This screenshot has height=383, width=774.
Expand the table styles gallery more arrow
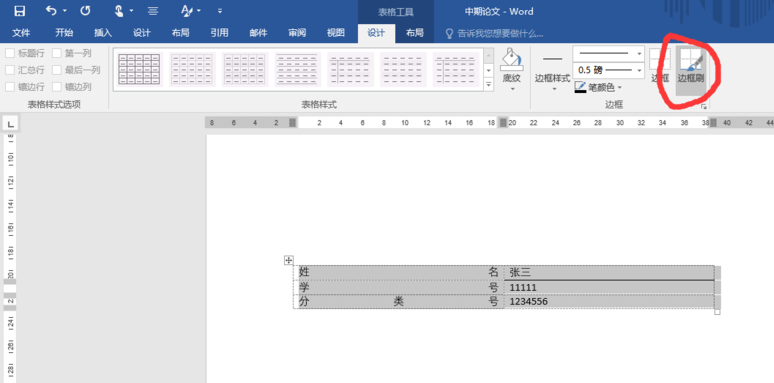click(489, 85)
